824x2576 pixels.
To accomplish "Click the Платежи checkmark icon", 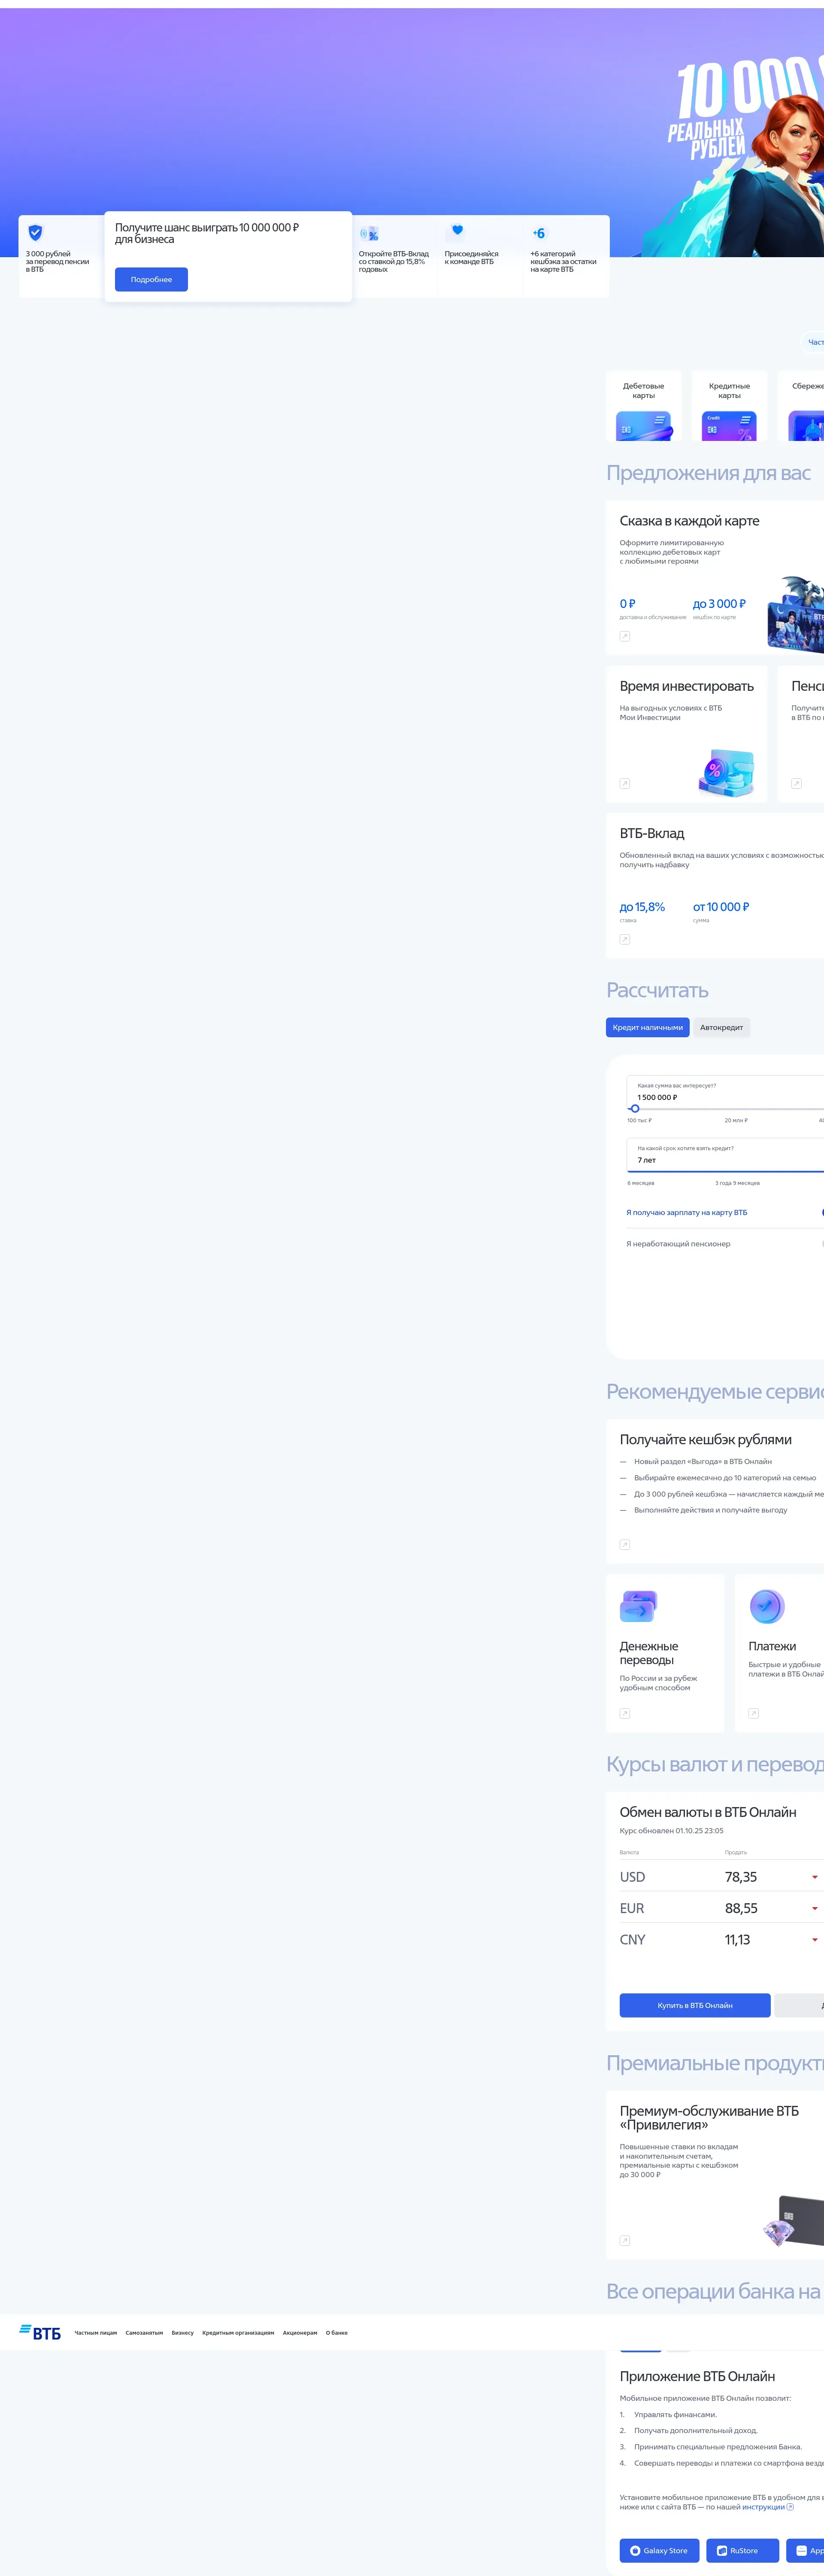I will (x=767, y=1606).
